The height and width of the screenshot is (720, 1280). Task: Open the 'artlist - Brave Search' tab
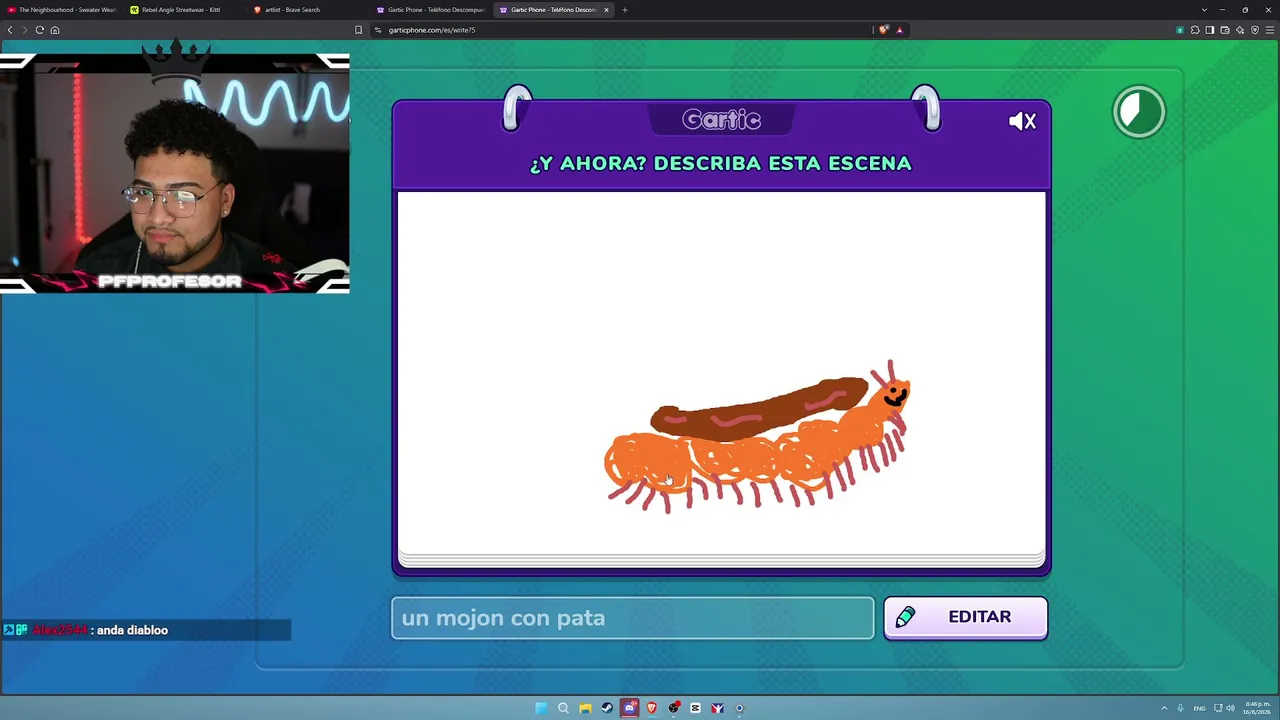[x=308, y=10]
